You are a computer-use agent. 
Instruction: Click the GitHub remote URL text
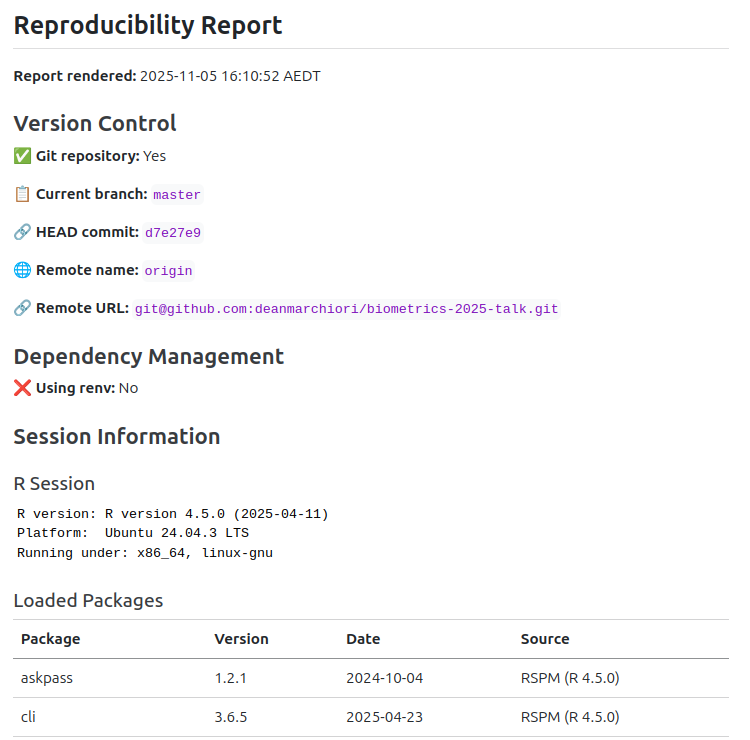click(x=346, y=309)
